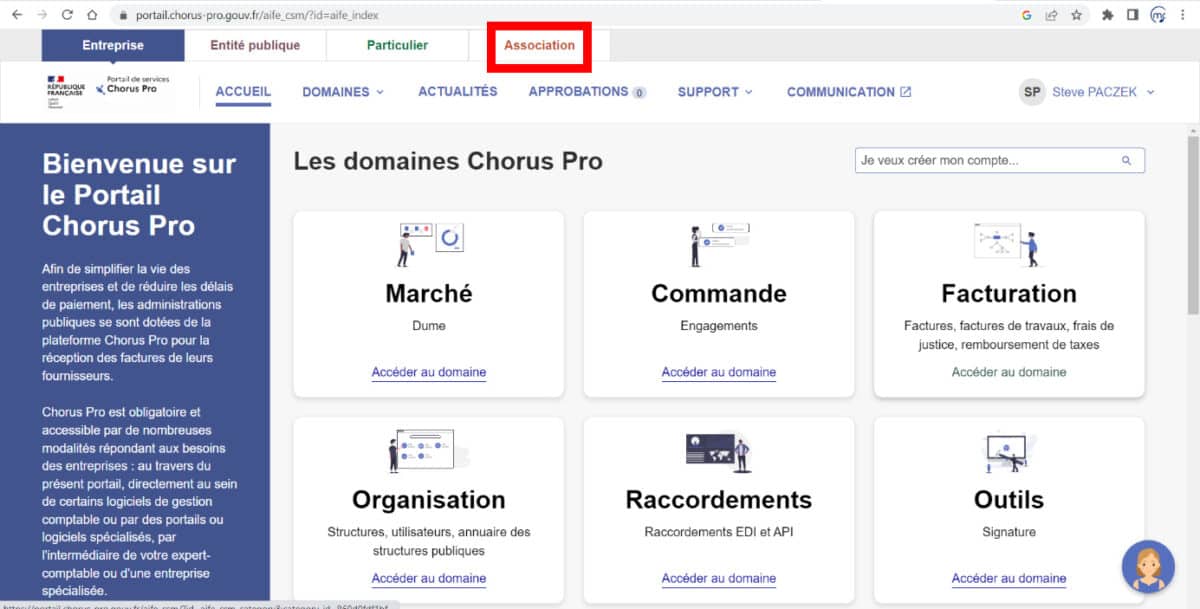The width and height of the screenshot is (1200, 609).
Task: Open the Steve PACZEK account menu
Action: pos(1094,91)
